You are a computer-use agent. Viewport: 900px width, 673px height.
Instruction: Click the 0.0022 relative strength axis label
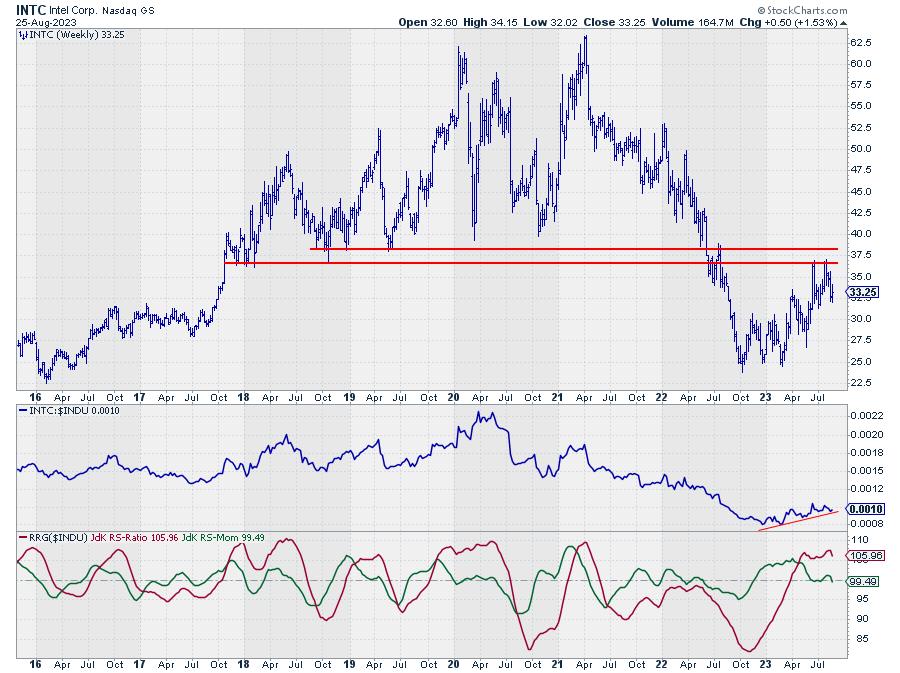tap(867, 416)
